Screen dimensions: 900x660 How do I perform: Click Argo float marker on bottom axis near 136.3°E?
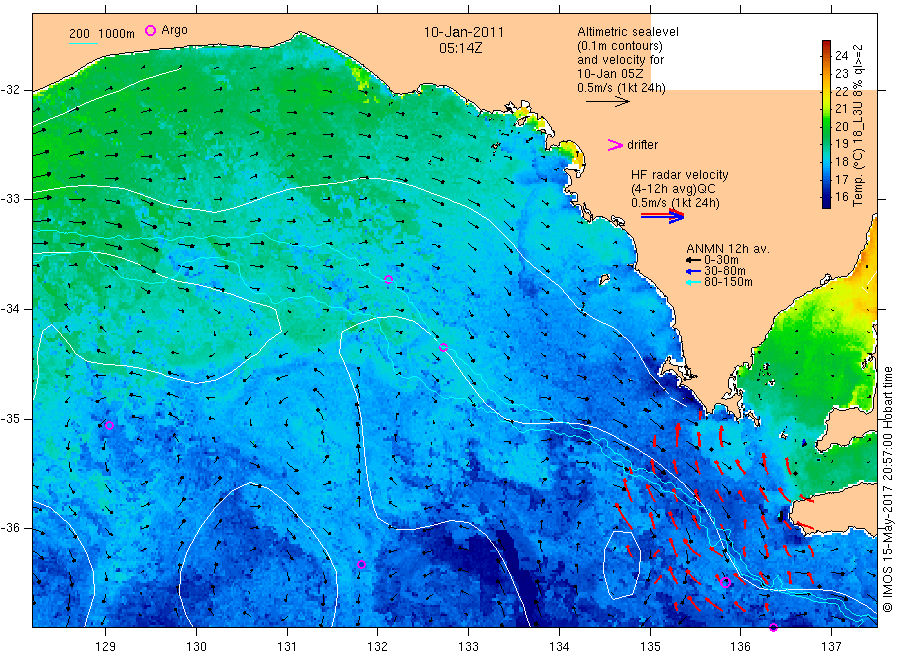773,627
